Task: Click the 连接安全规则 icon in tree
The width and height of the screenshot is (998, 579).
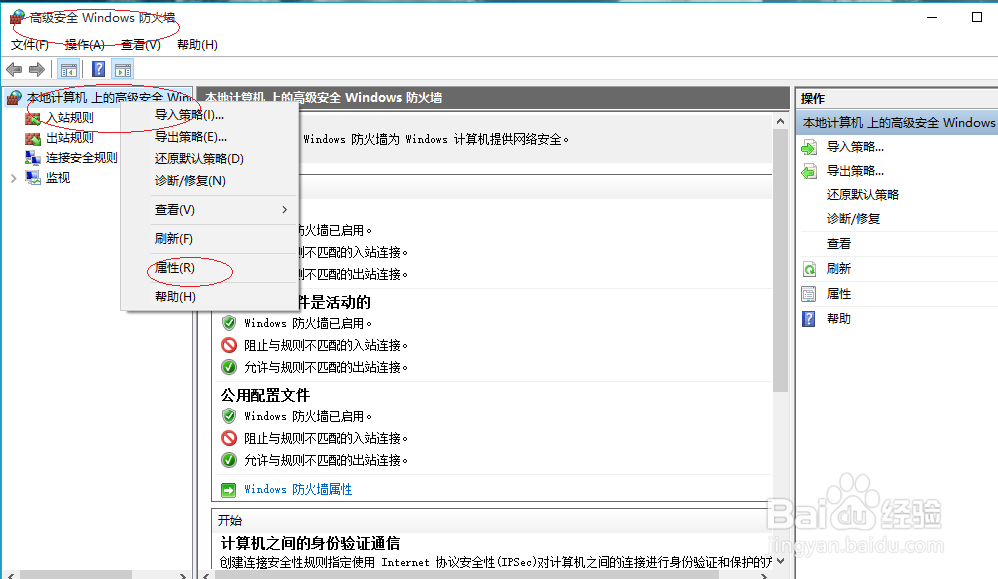Action: tap(33, 158)
